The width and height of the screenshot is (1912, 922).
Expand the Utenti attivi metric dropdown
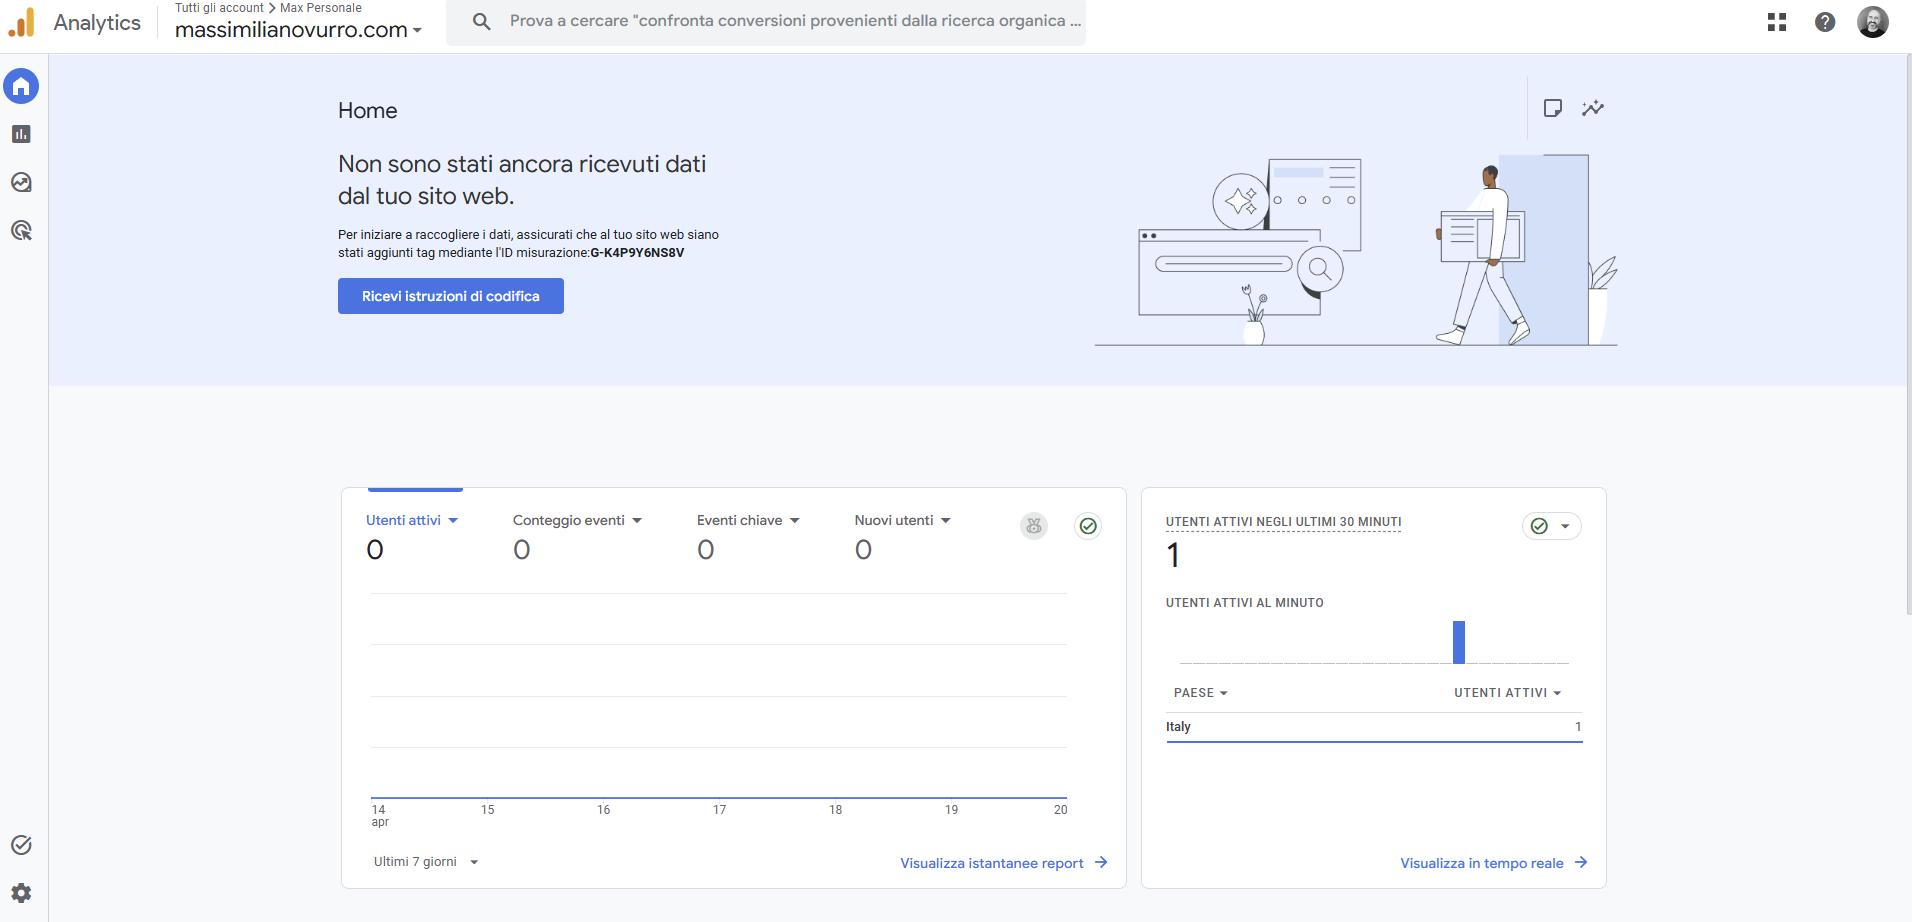click(x=412, y=520)
